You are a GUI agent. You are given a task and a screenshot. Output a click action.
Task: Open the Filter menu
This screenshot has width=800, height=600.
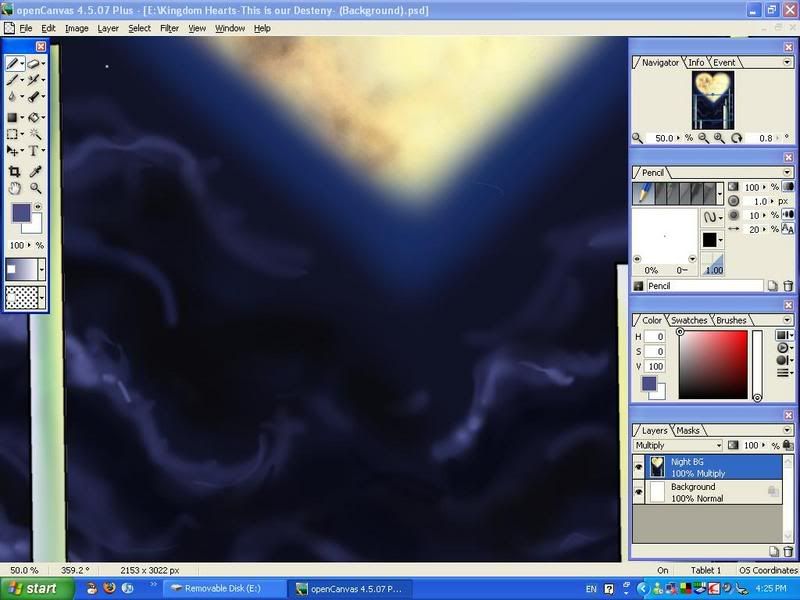169,29
